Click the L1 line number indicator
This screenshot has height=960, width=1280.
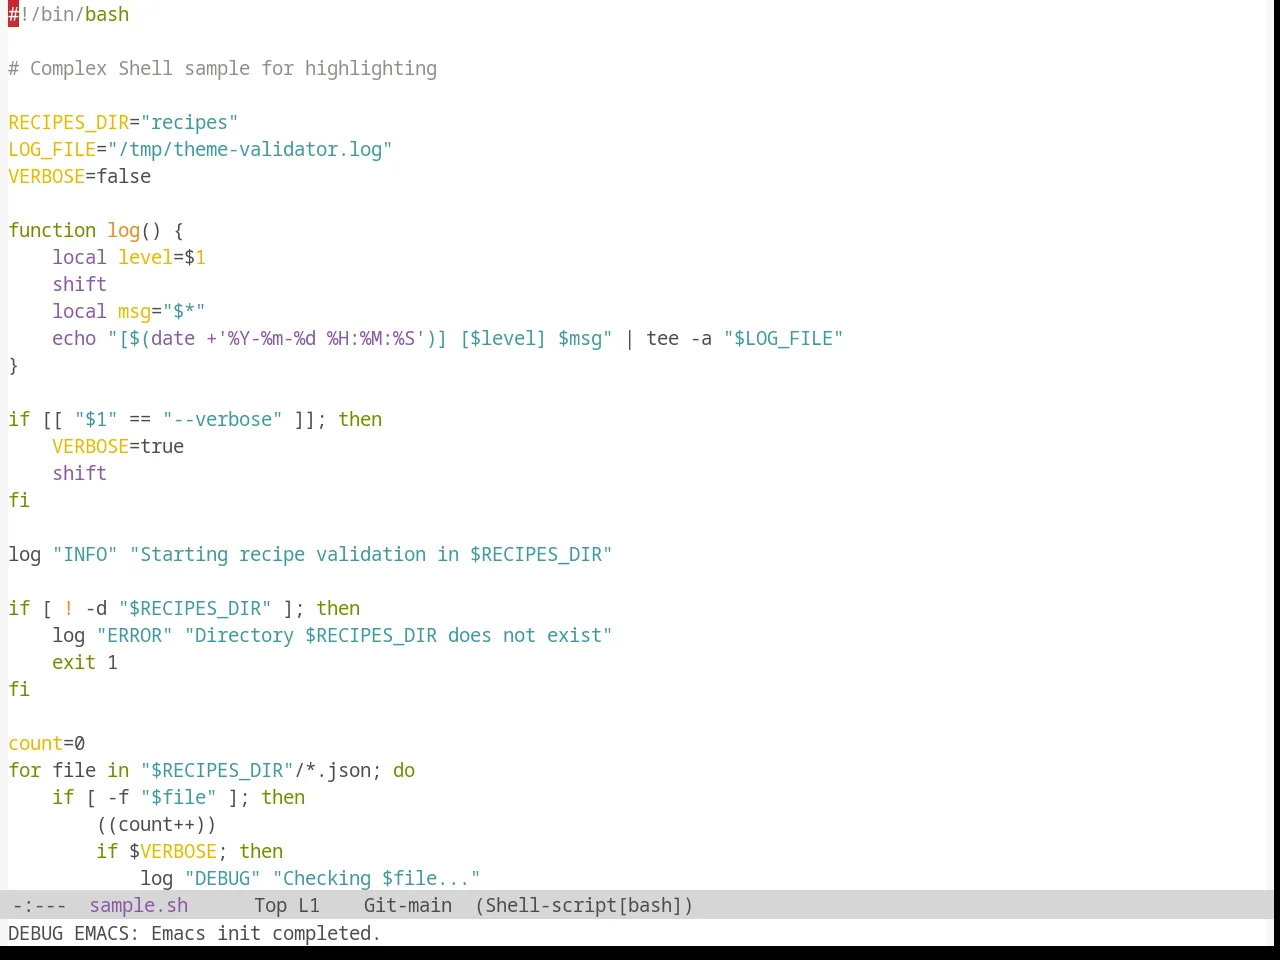point(308,905)
